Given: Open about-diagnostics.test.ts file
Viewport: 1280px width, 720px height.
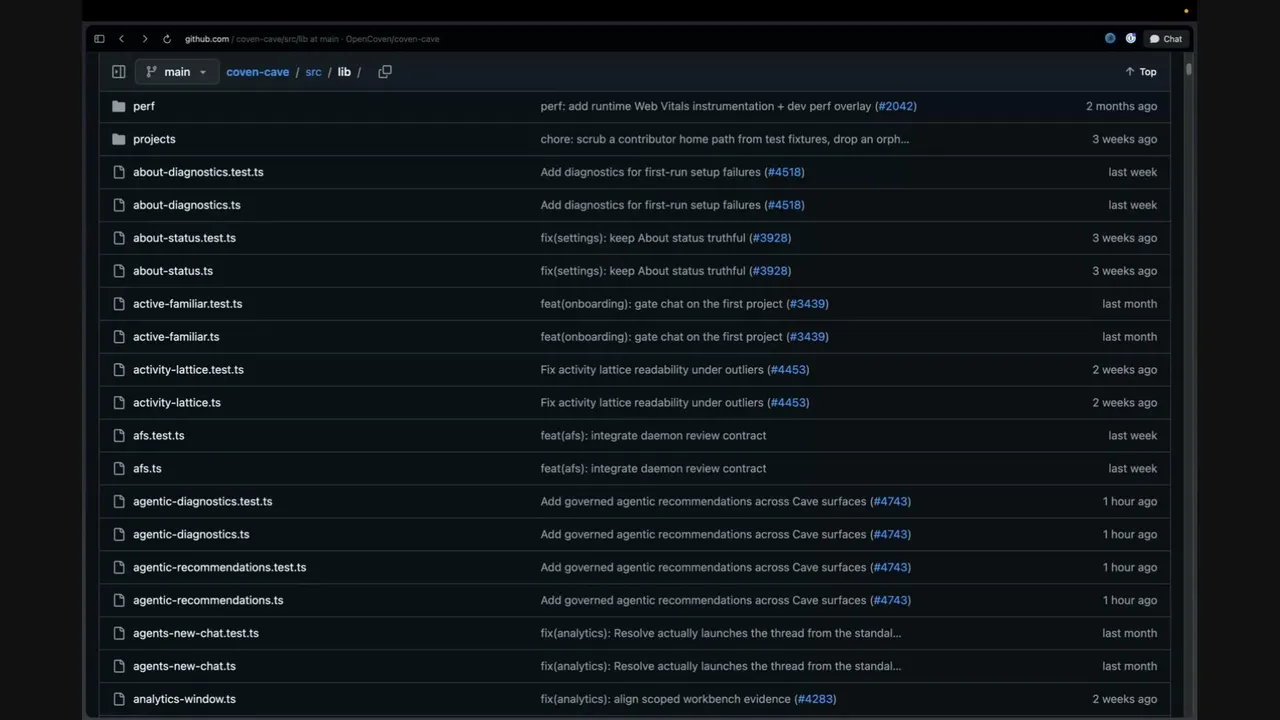Looking at the screenshot, I should click(198, 172).
